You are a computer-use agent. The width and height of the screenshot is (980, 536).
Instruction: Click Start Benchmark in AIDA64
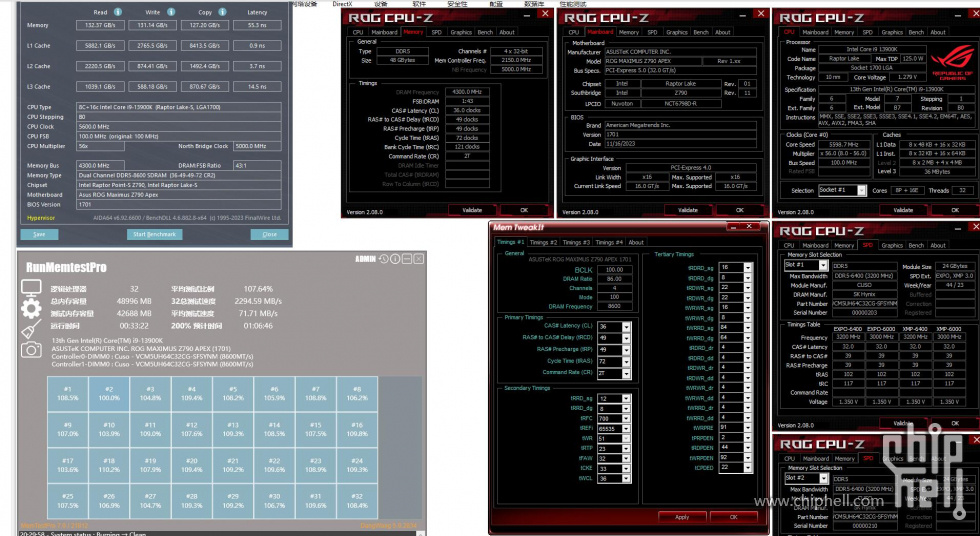pos(154,234)
